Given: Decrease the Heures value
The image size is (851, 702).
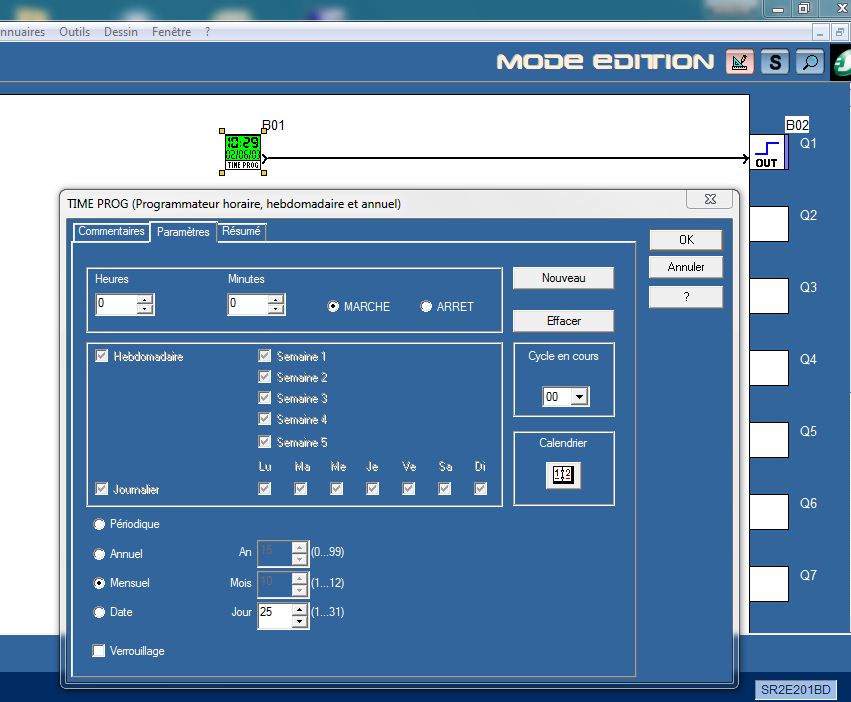Looking at the screenshot, I should pyautogui.click(x=144, y=309).
